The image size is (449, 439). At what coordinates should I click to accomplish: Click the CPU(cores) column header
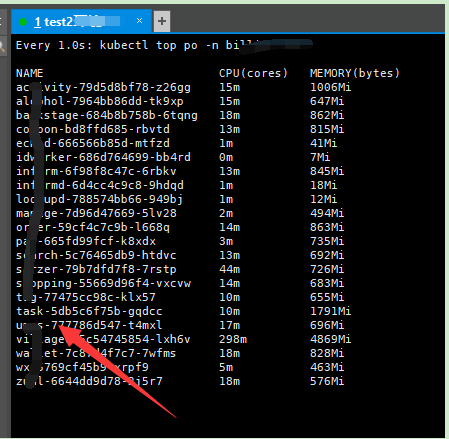253,73
